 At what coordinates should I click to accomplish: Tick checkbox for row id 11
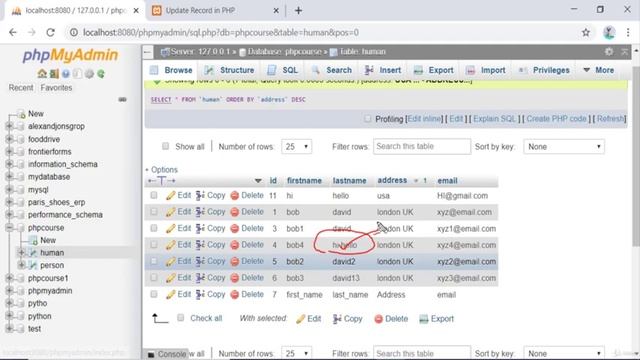[154, 196]
